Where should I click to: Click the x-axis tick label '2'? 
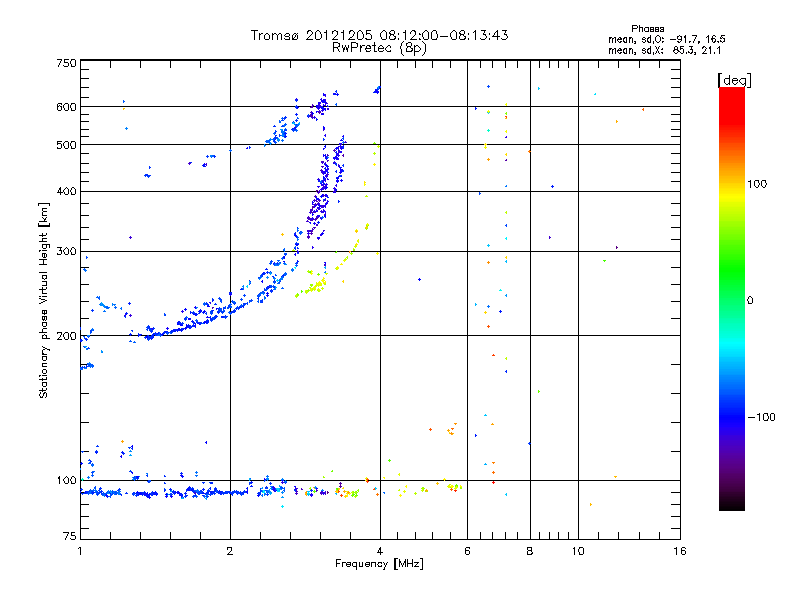pyautogui.click(x=230, y=551)
